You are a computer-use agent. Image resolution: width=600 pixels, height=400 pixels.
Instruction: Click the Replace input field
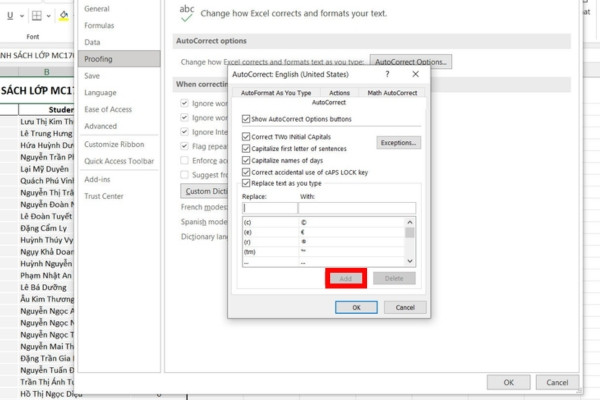coord(270,208)
